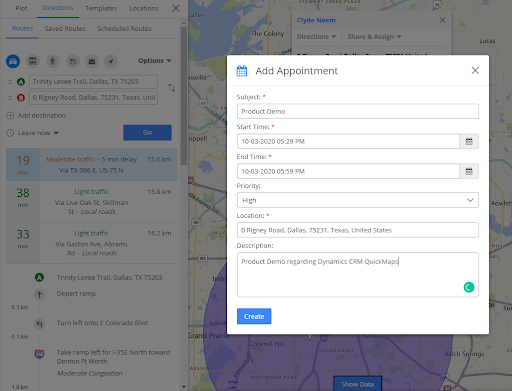Click the I-35E highway shield icon

[39, 354]
